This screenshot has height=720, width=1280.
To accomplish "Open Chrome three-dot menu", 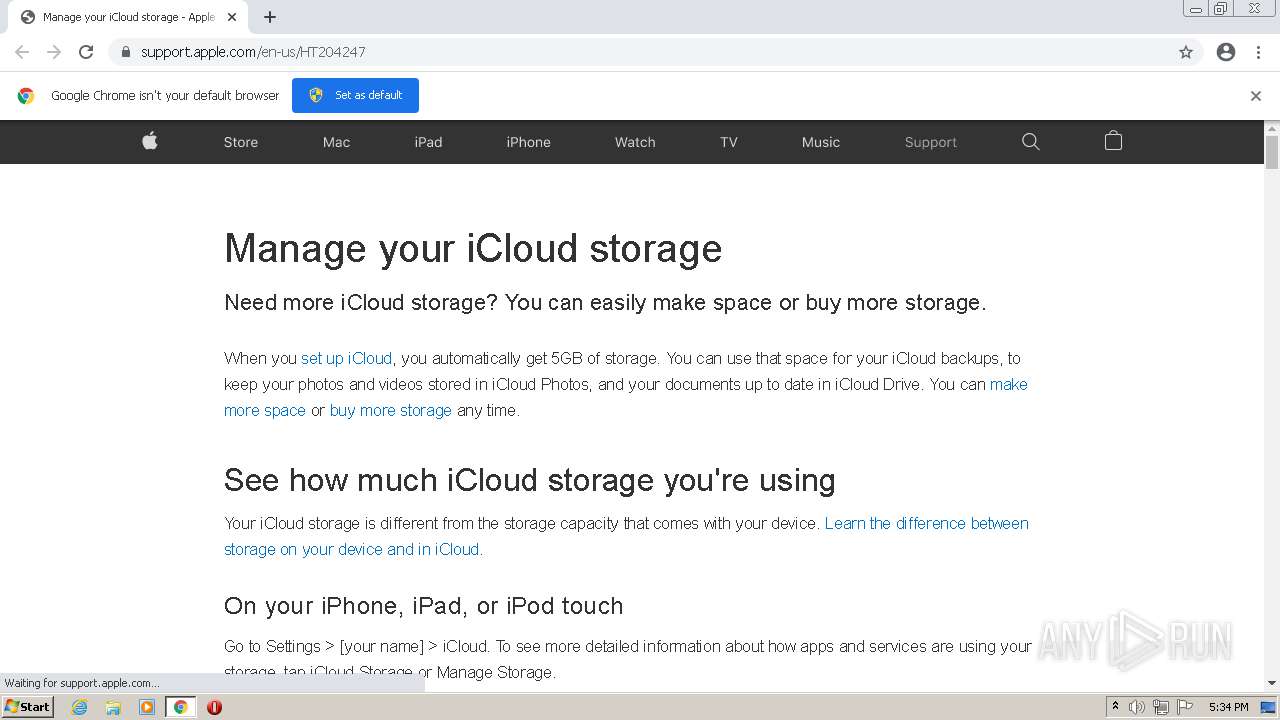I will (x=1258, y=52).
